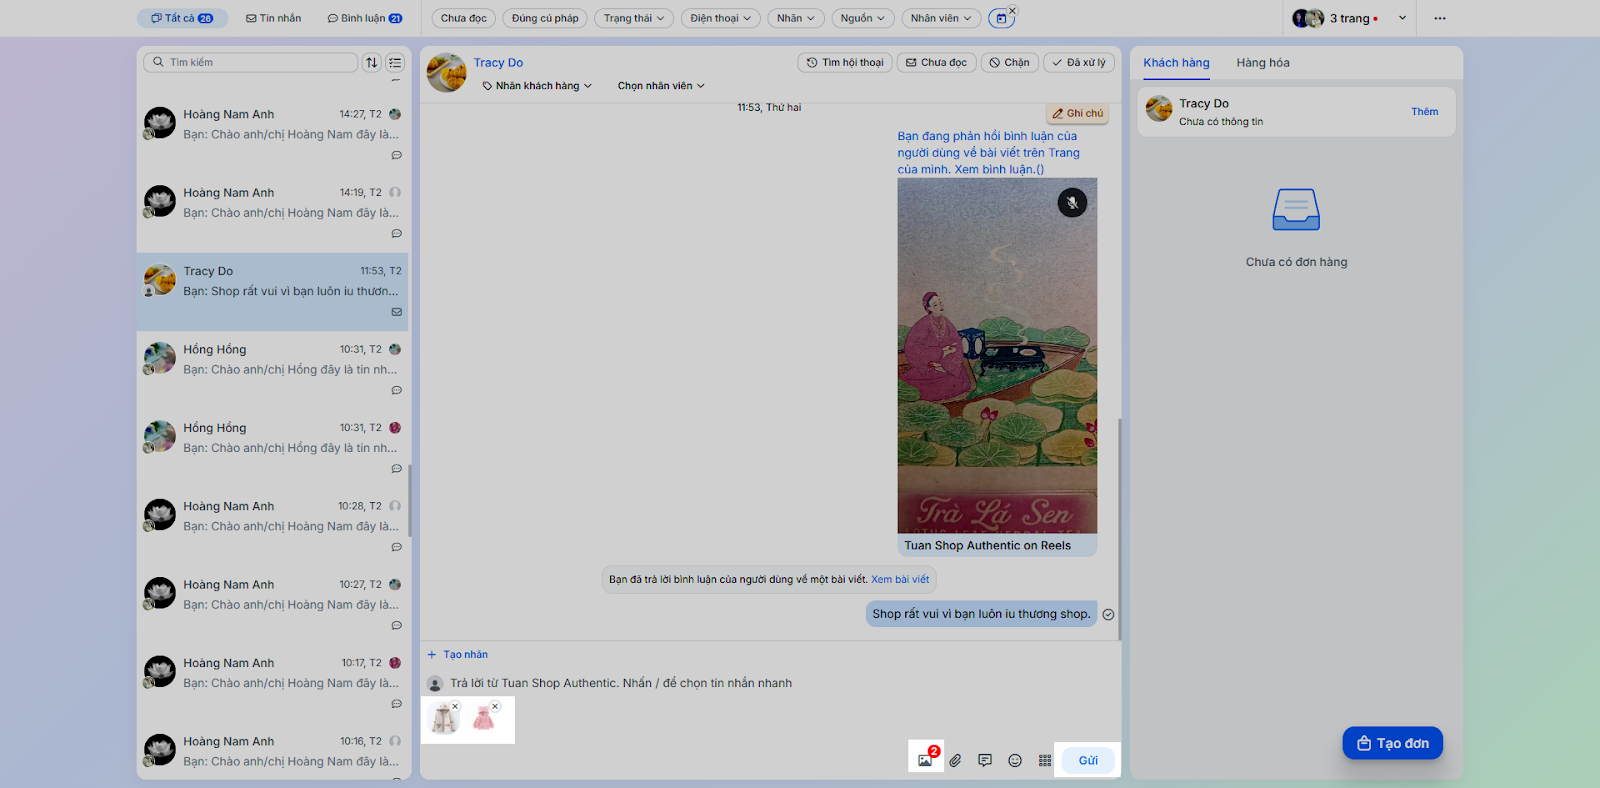Open Hoàng Nam Anh conversation at 10:16
1600x788 pixels.
(x=273, y=752)
